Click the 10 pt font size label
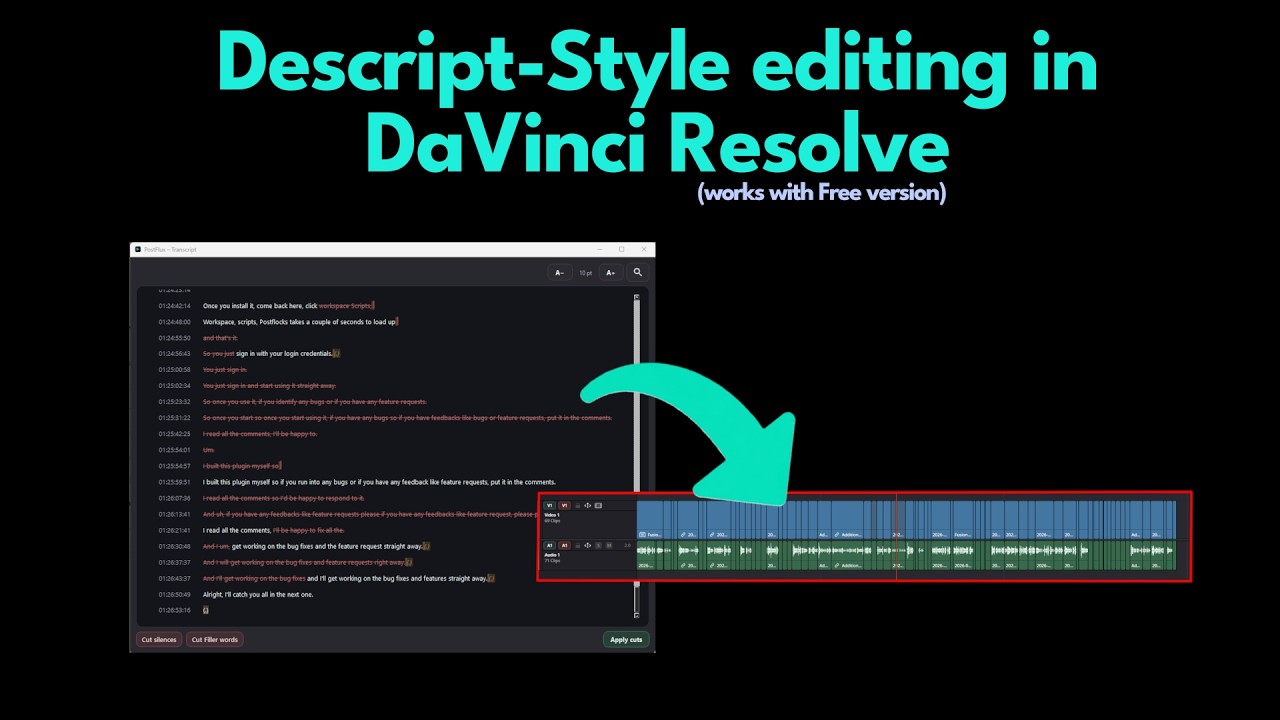Screen dimensions: 1280x720 [587, 272]
